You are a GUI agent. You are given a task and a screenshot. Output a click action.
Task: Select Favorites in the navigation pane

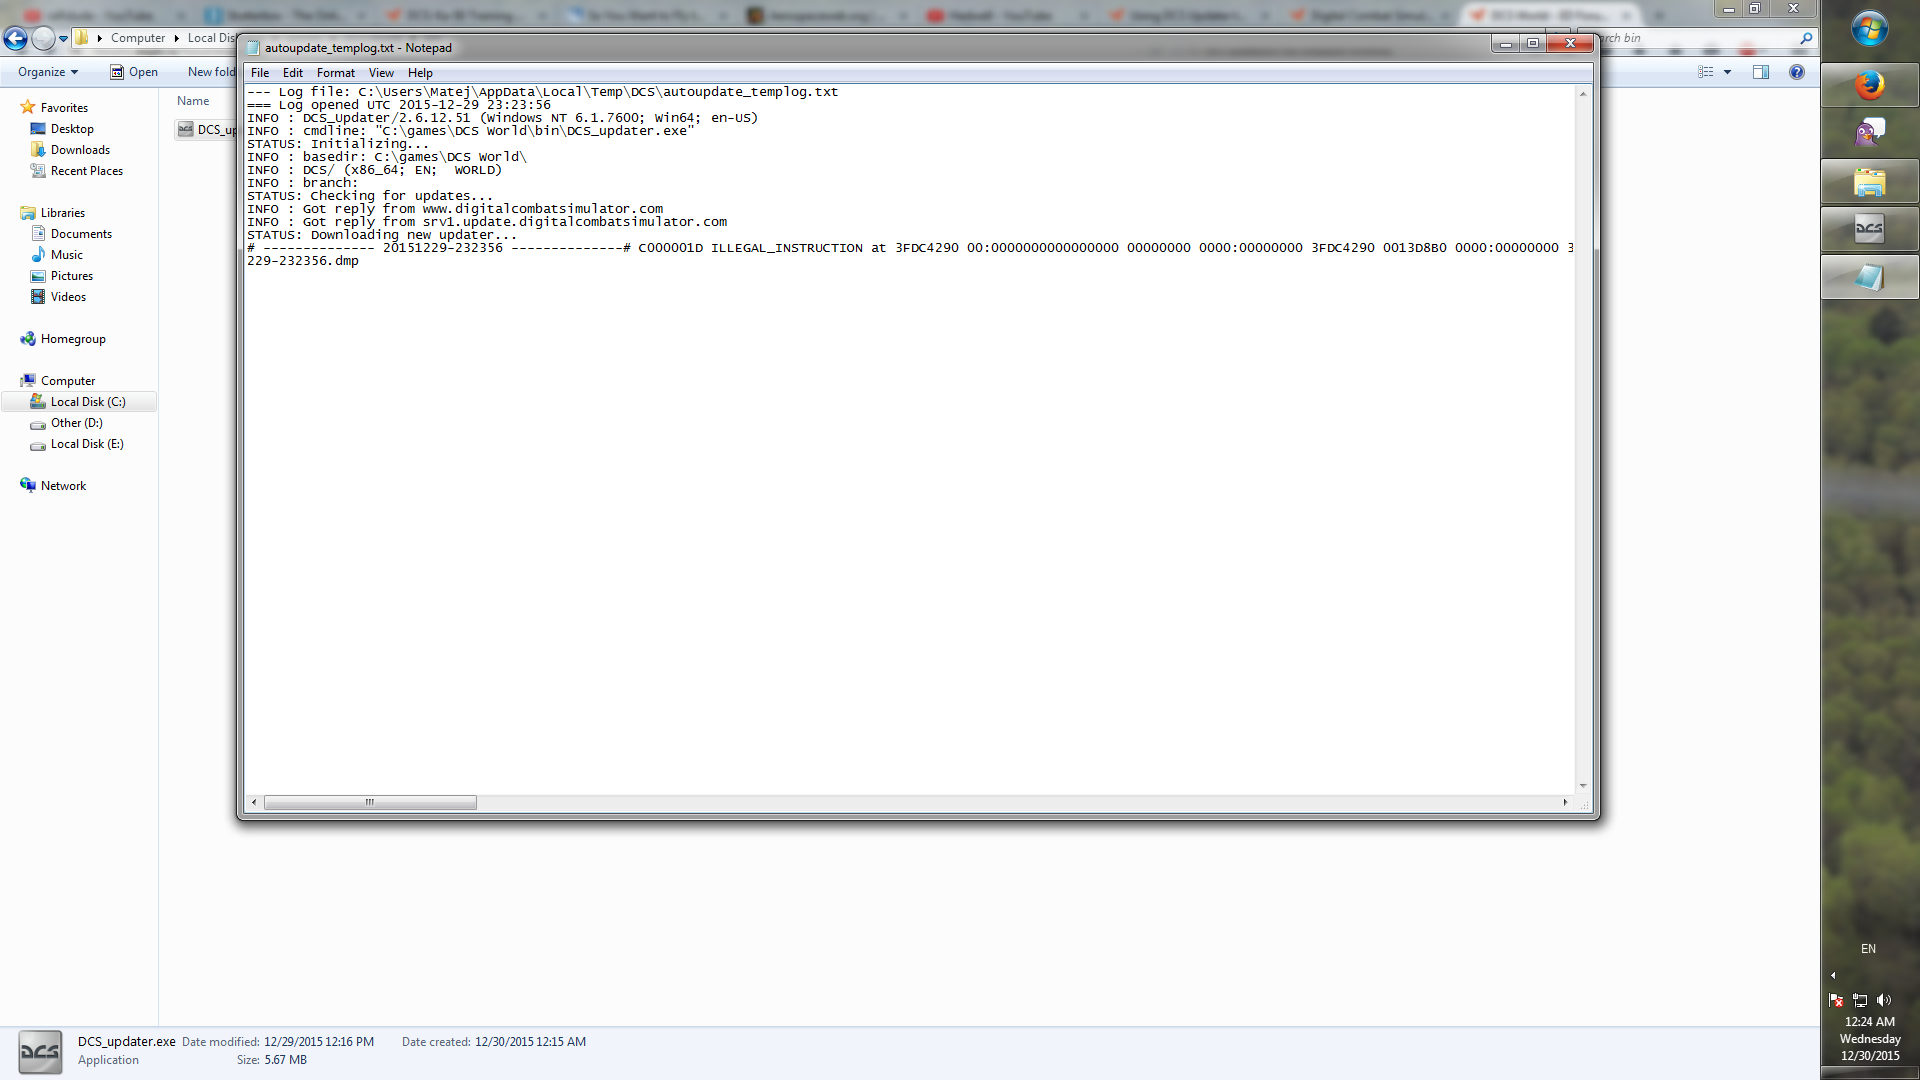point(64,108)
